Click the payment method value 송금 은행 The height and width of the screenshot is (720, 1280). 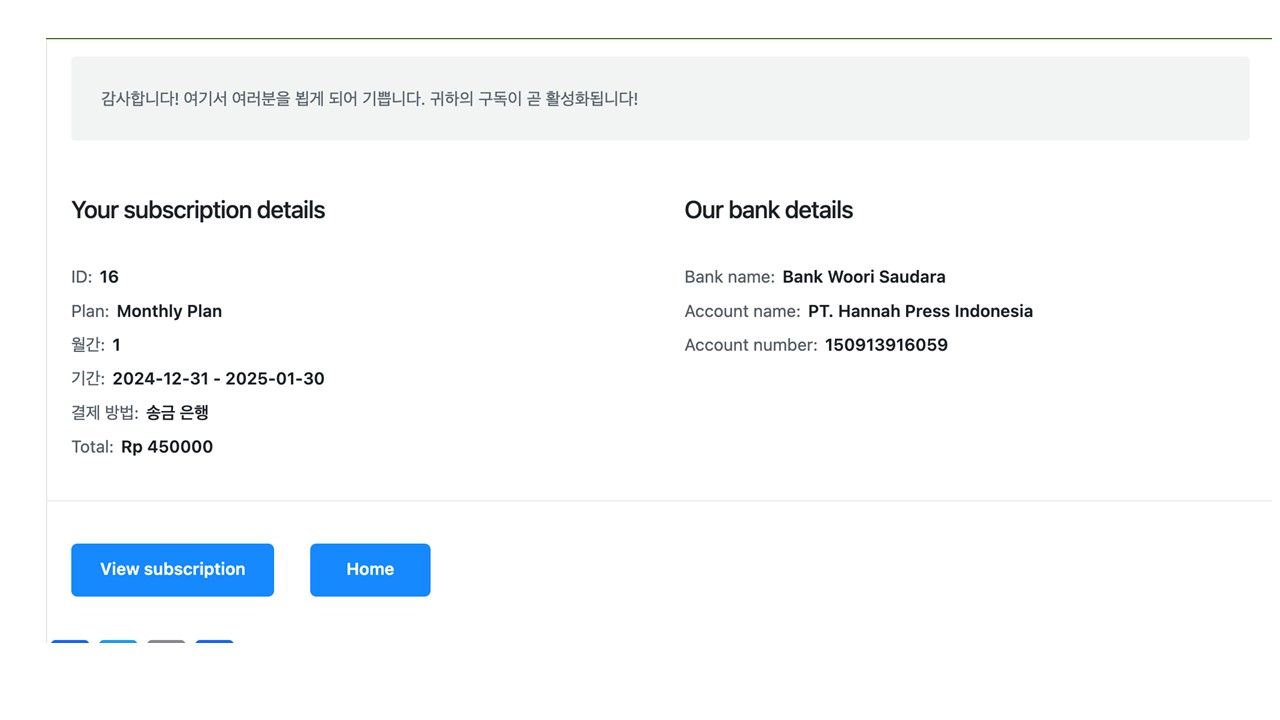coord(177,413)
